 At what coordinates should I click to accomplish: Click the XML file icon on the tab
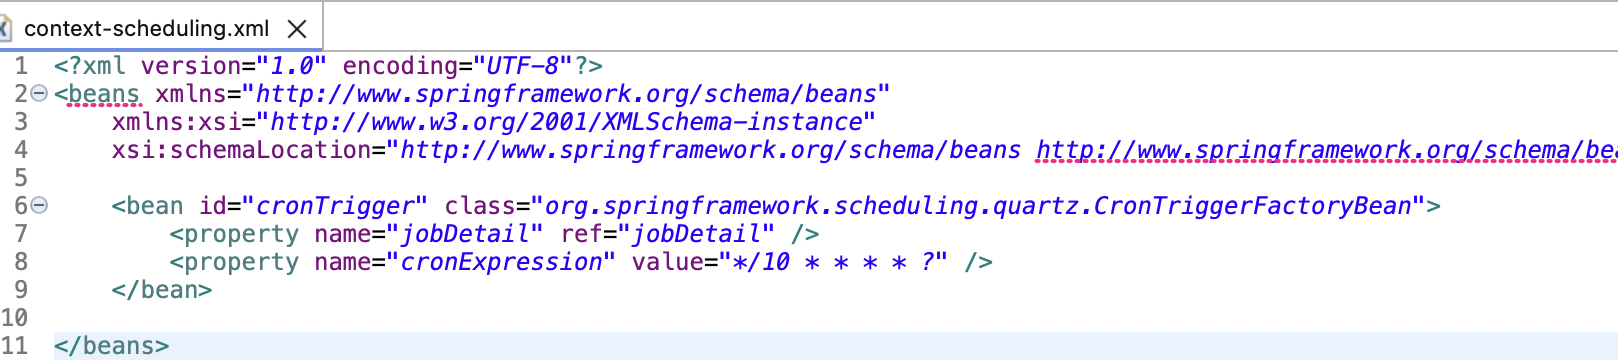[x=4, y=28]
